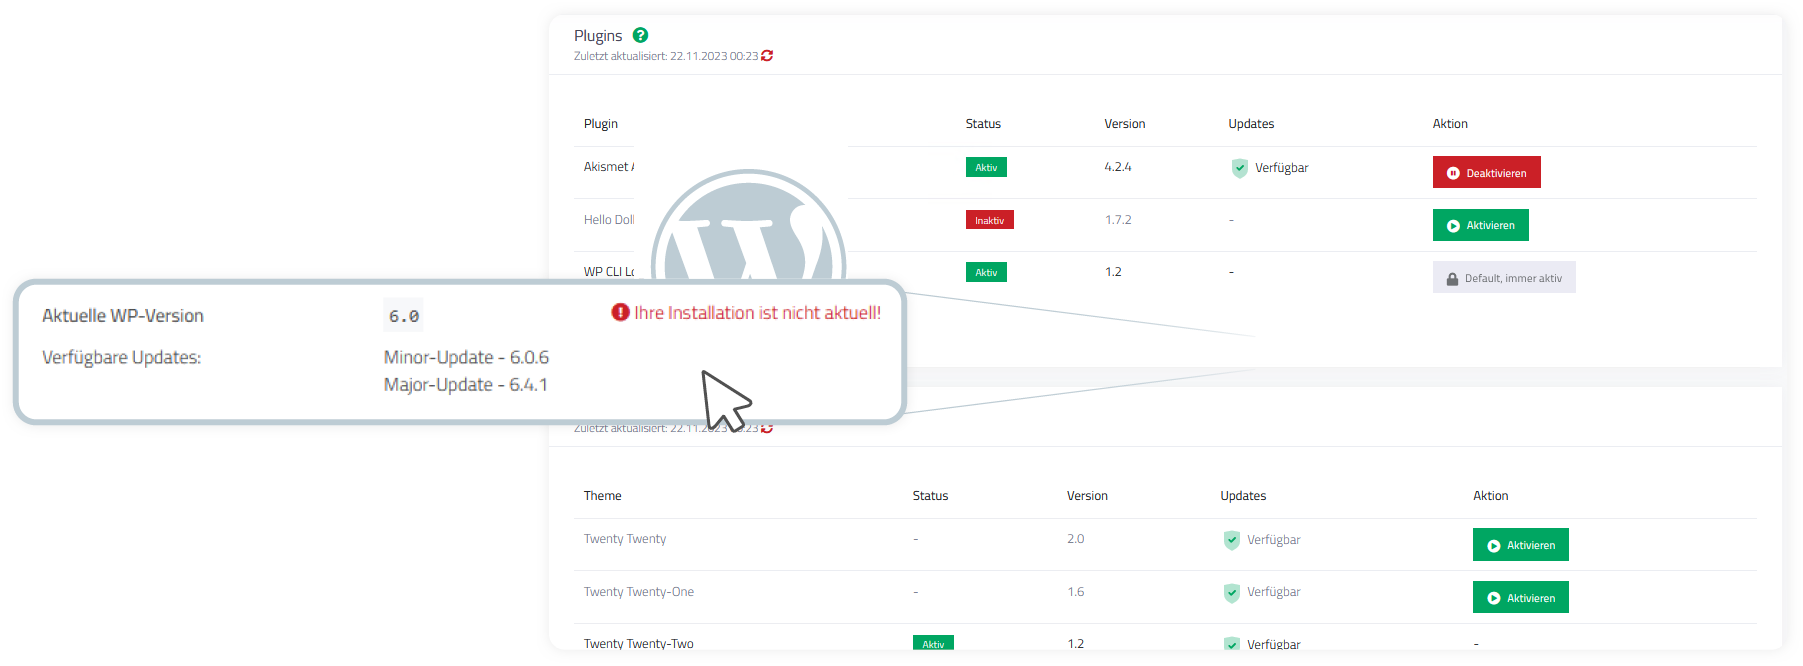Click the Plugins section heading
The height and width of the screenshot is (666, 1803).
pos(598,36)
